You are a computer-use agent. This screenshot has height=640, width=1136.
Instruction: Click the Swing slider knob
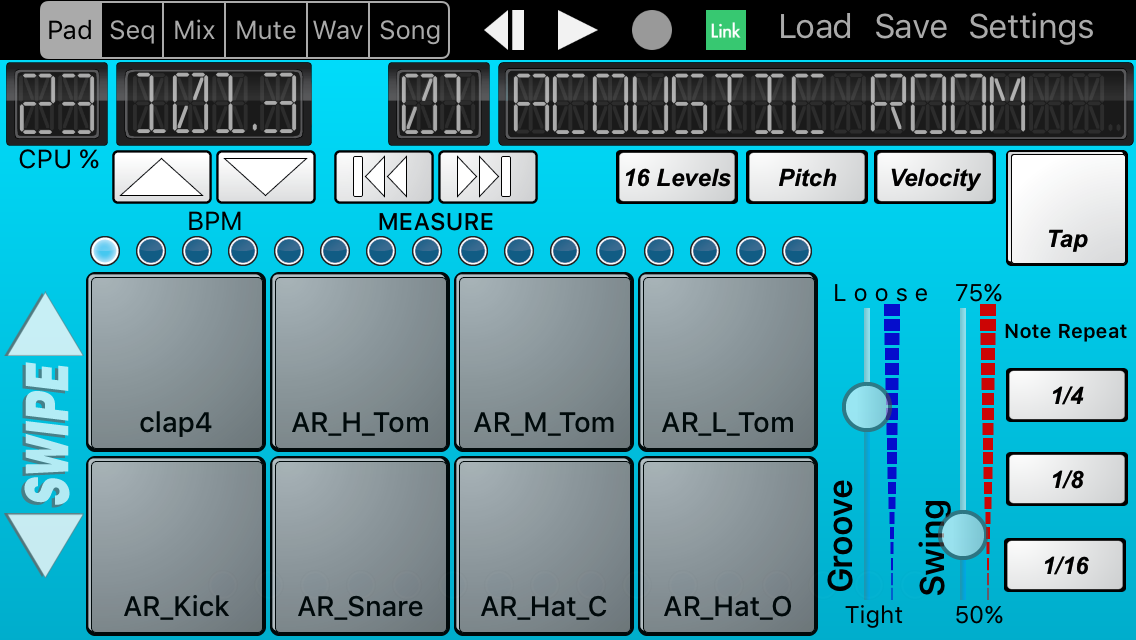pos(963,534)
